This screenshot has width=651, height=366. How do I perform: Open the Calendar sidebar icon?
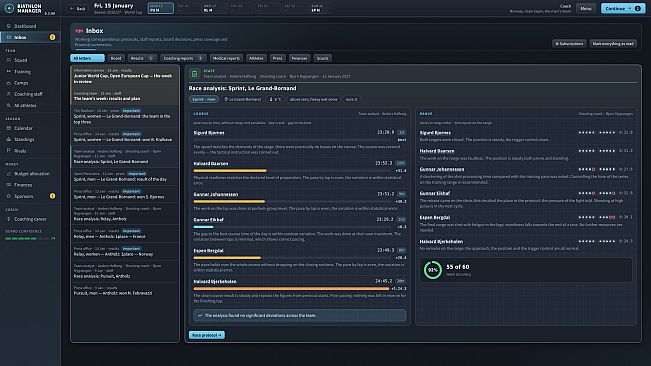click(x=9, y=128)
